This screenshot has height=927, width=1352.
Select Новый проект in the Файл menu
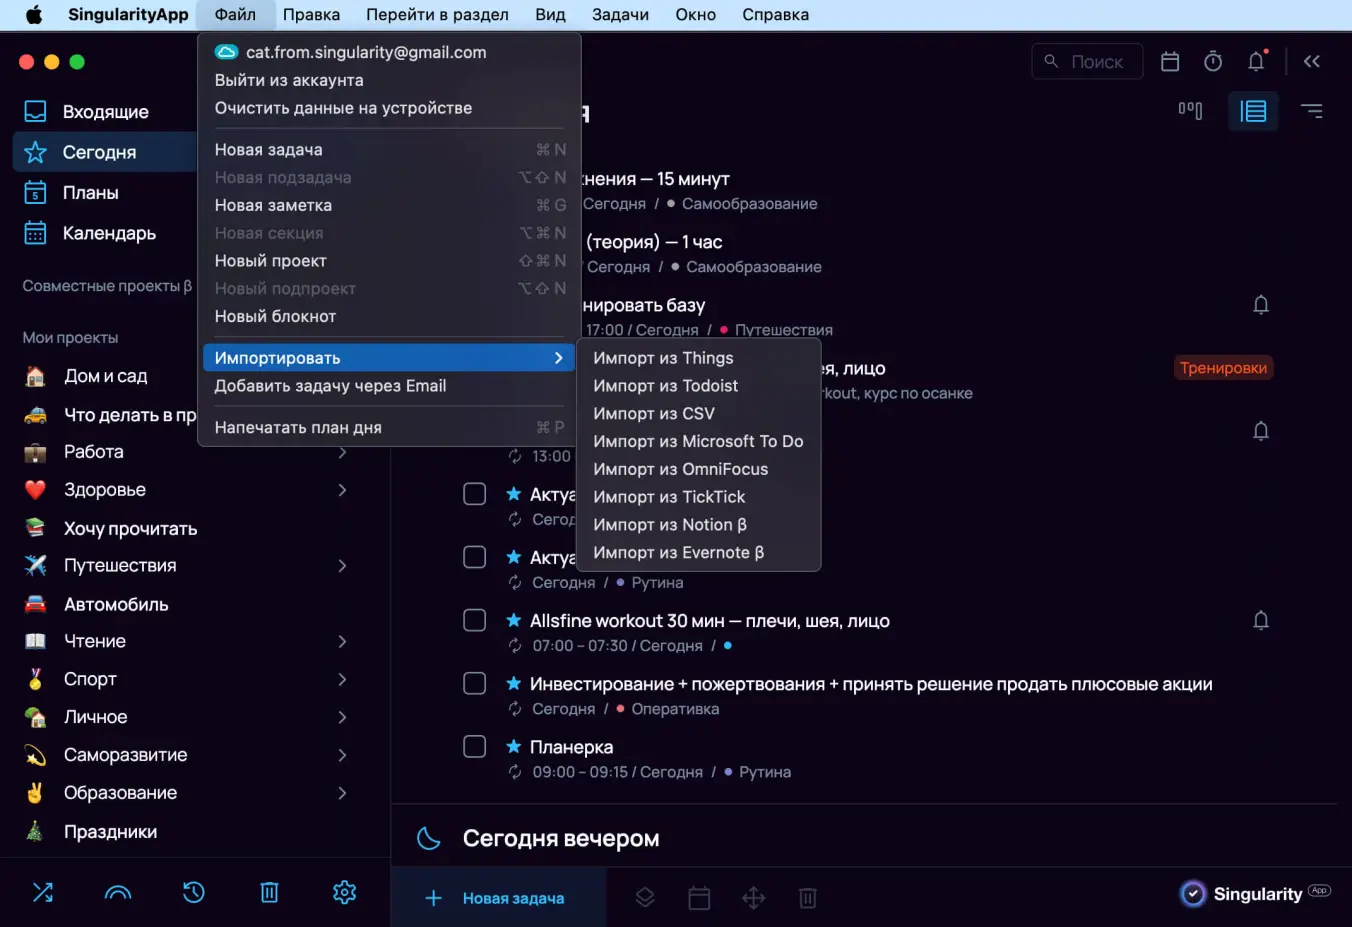coord(271,261)
